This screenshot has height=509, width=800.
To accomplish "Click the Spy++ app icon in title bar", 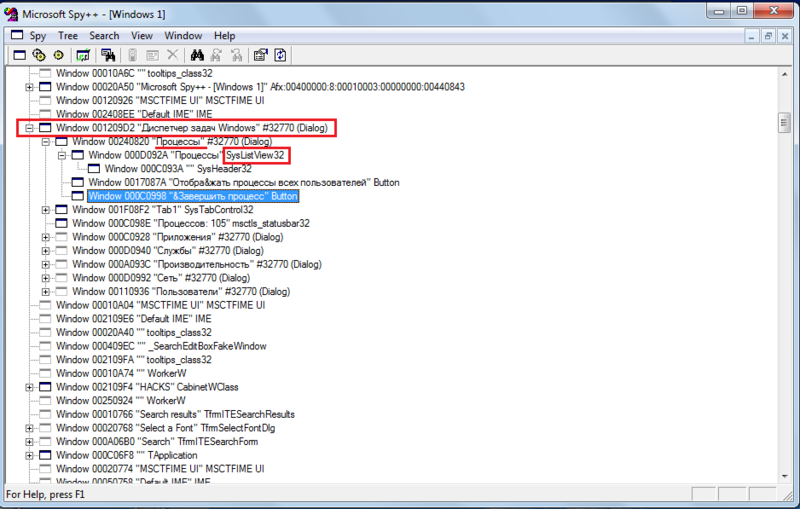I will [11, 14].
